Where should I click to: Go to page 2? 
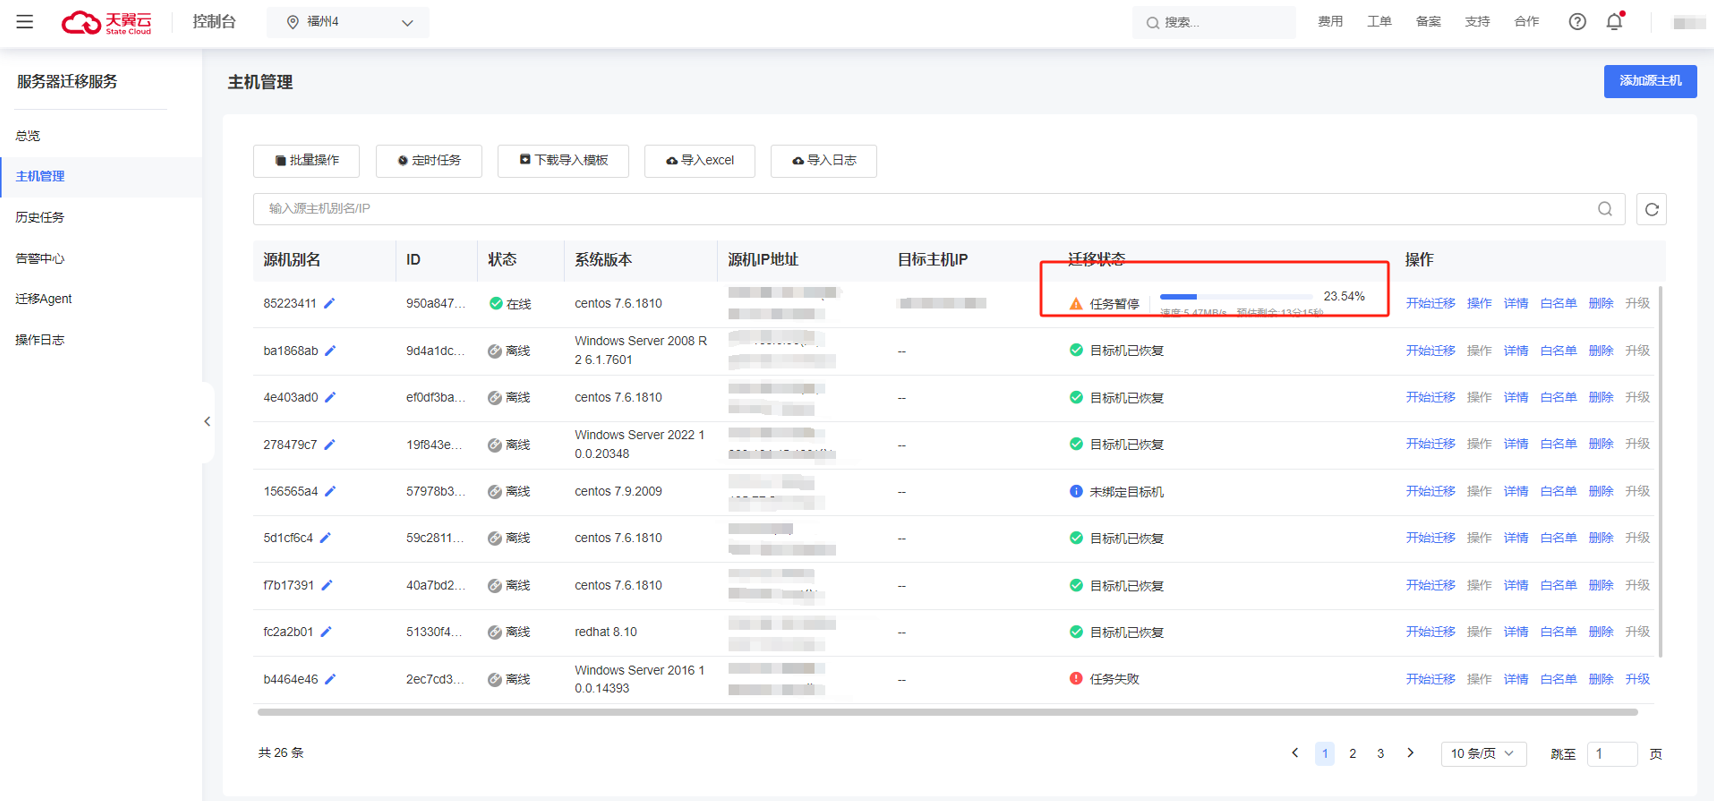[1352, 754]
